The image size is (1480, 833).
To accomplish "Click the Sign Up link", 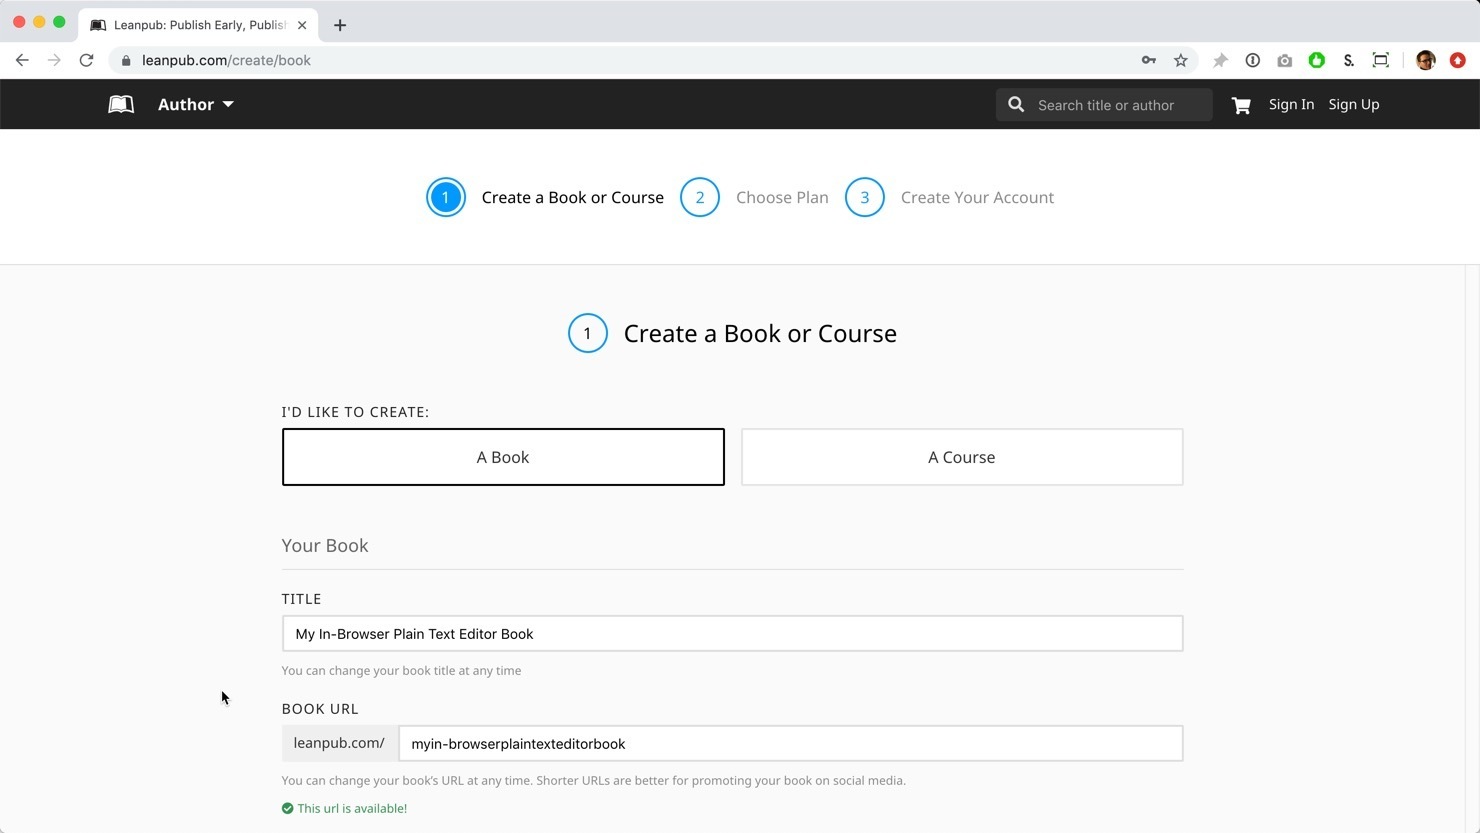I will (x=1353, y=104).
